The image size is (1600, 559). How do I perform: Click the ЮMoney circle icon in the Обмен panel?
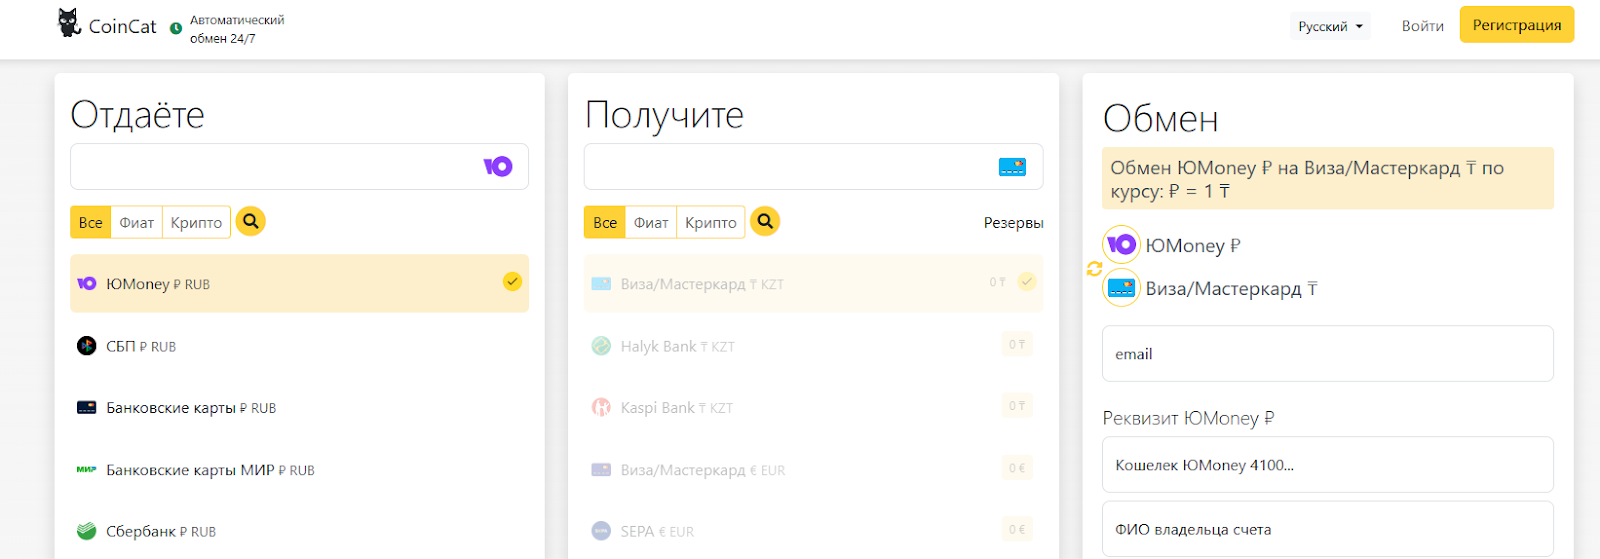1121,245
